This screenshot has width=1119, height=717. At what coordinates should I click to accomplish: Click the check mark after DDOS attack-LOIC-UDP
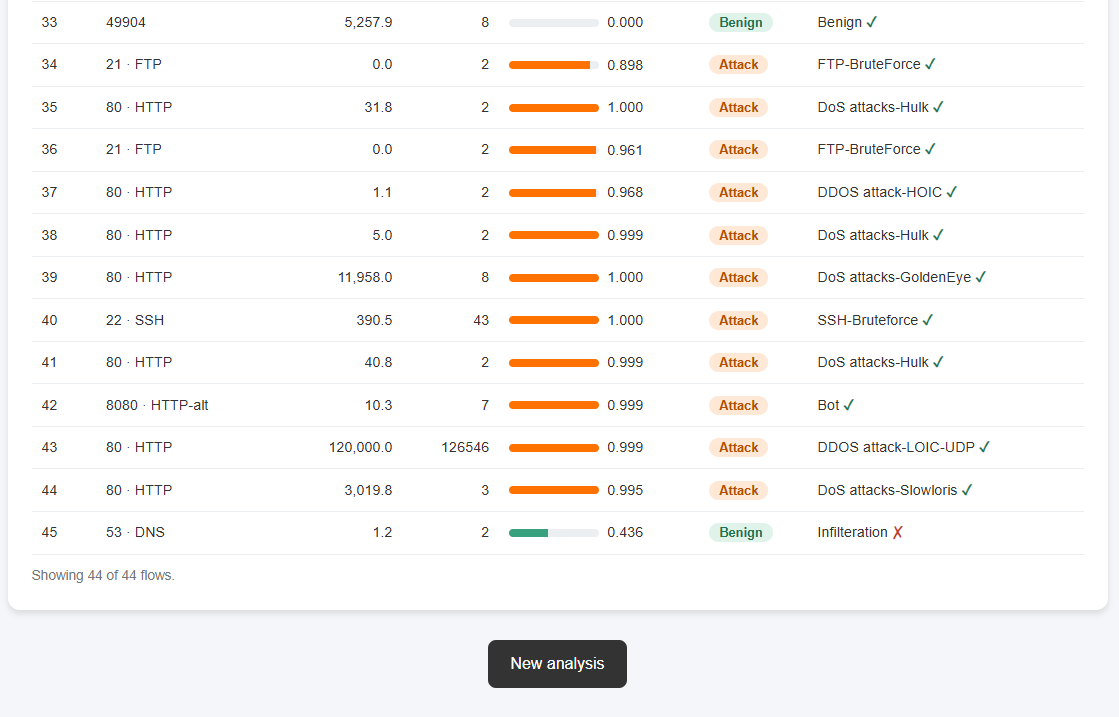[984, 447]
